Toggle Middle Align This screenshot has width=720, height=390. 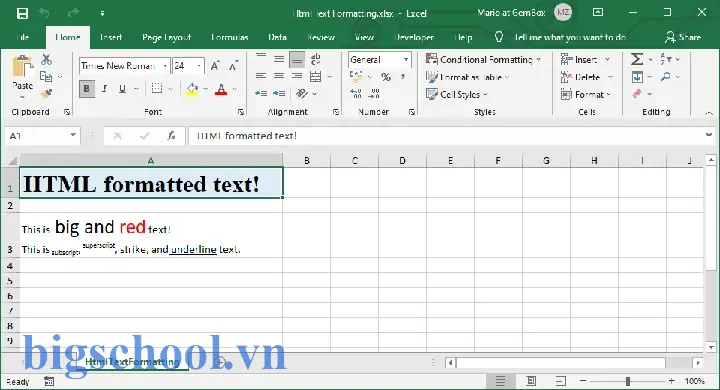279,59
